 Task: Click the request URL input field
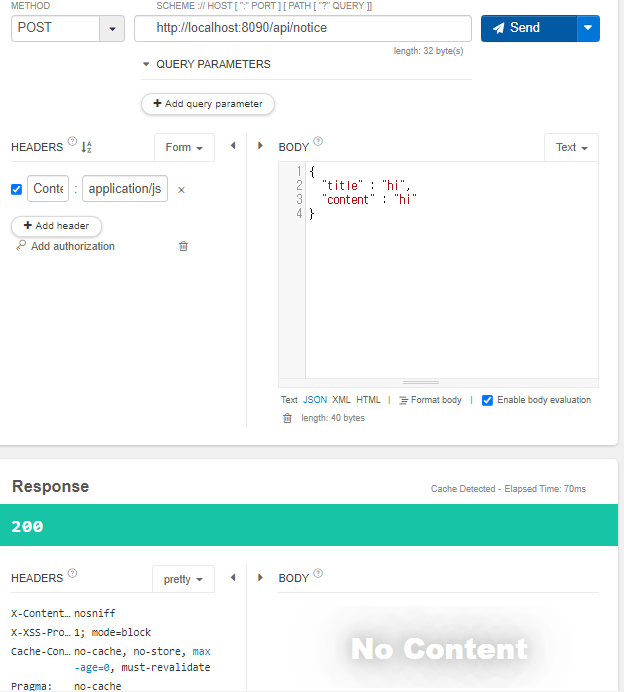(x=303, y=29)
